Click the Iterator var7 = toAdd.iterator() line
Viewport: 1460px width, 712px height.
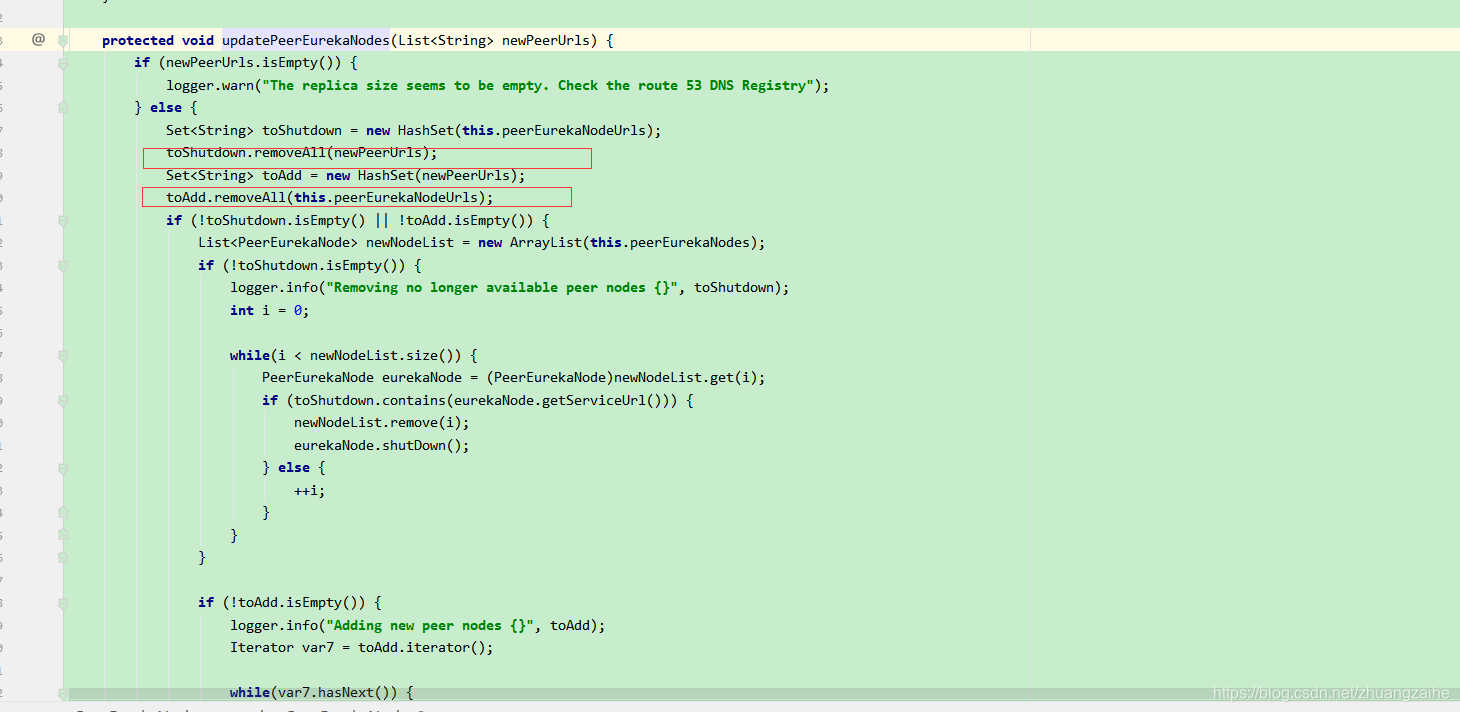362,648
